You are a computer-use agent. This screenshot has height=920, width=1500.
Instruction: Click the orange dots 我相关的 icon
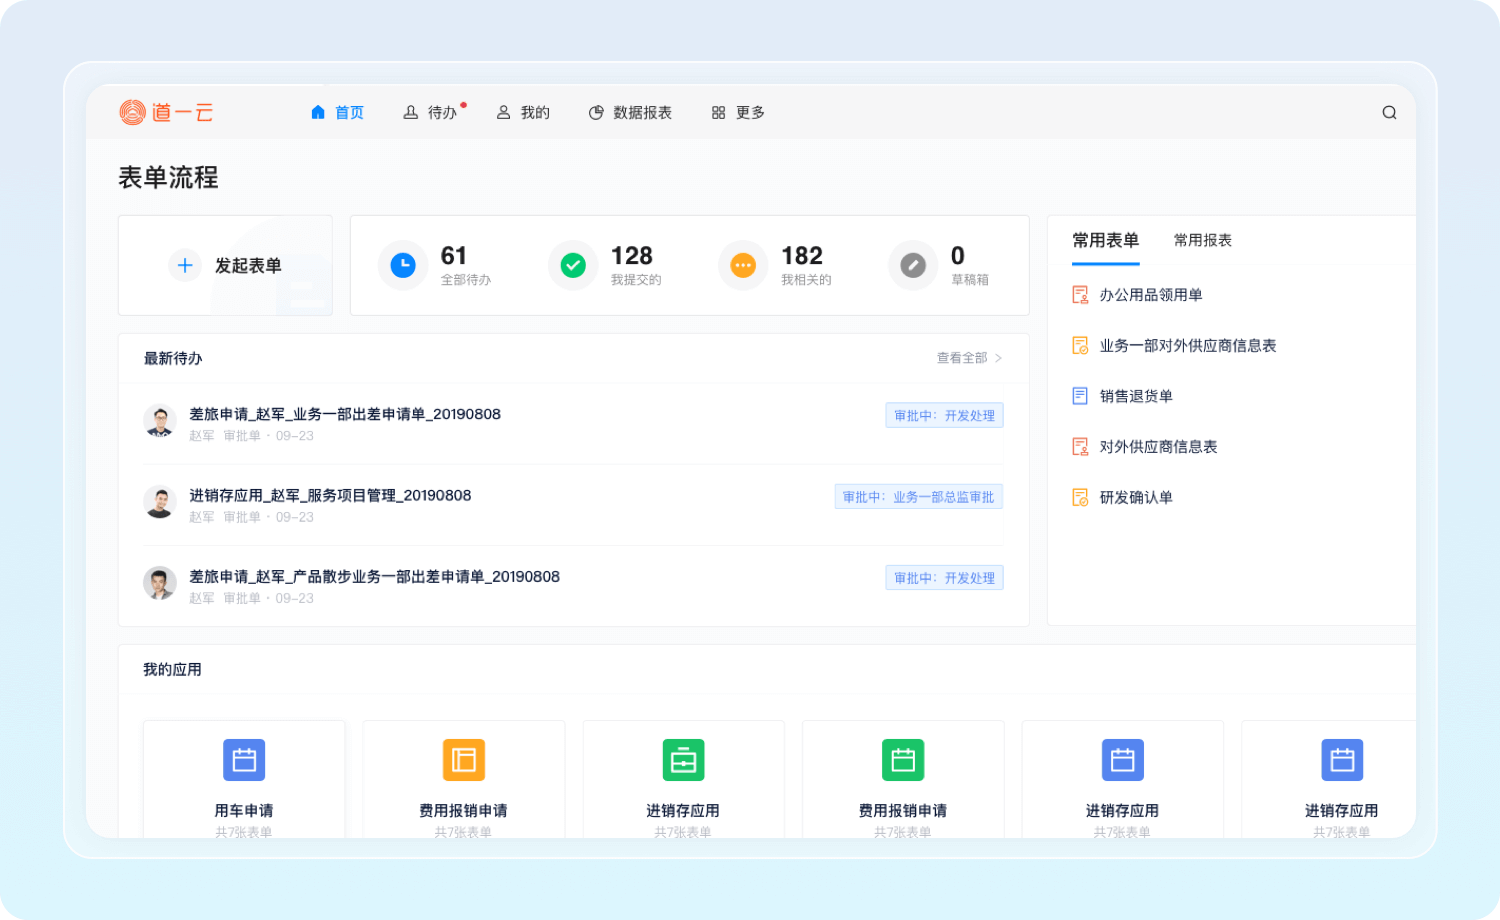(x=743, y=265)
